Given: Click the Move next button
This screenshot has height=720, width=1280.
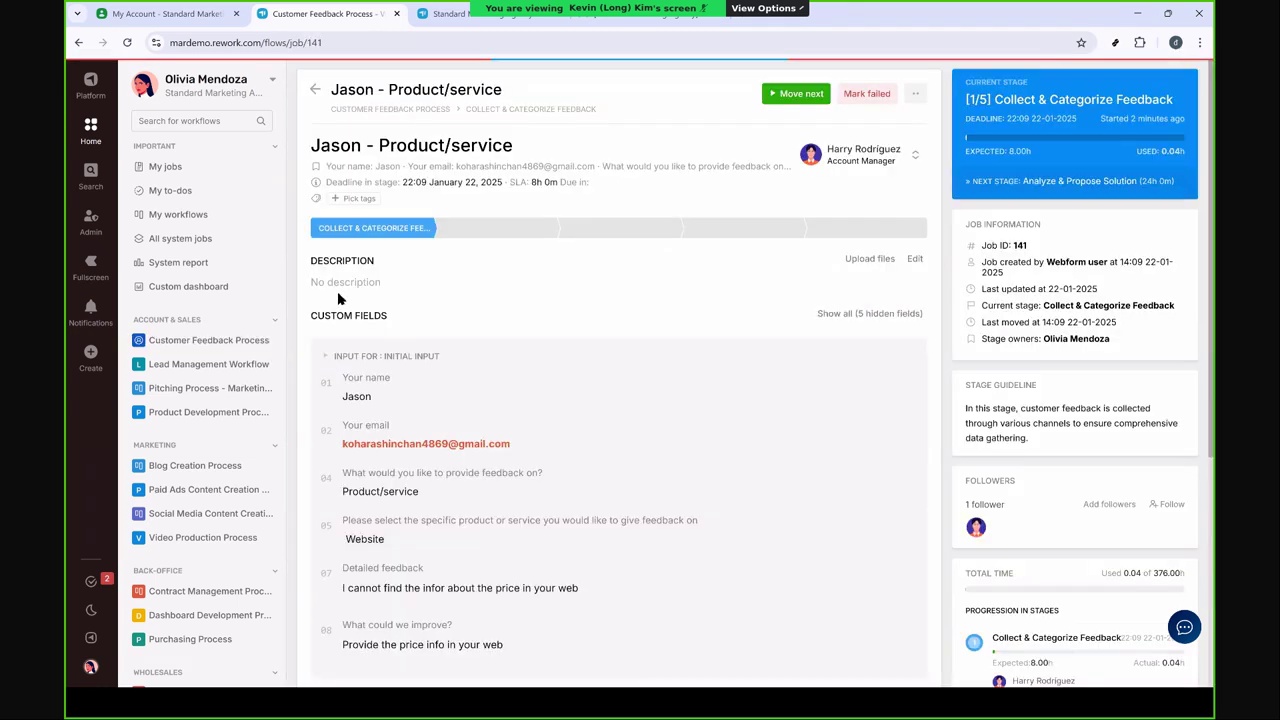Looking at the screenshot, I should point(796,94).
